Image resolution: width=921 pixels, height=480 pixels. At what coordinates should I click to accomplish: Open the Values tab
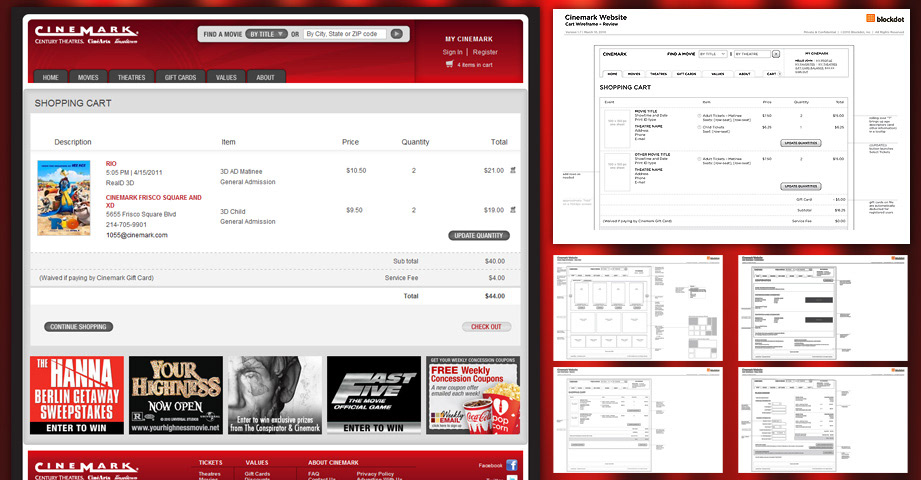(226, 77)
